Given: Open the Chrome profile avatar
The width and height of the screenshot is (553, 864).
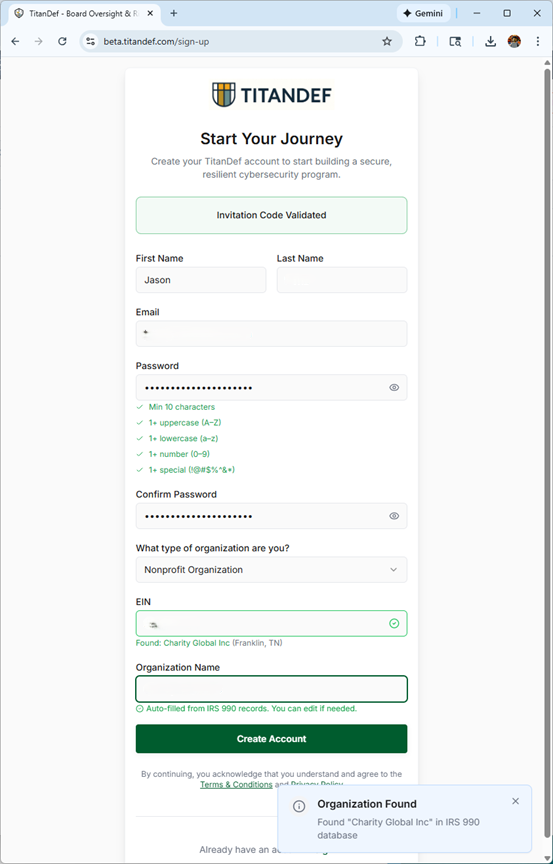Looking at the screenshot, I should click(x=514, y=41).
